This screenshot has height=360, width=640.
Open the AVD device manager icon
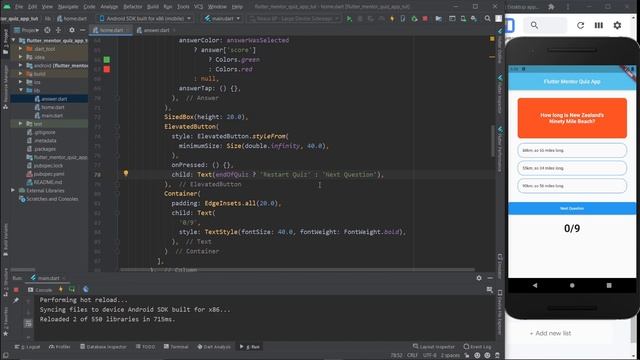[463, 19]
